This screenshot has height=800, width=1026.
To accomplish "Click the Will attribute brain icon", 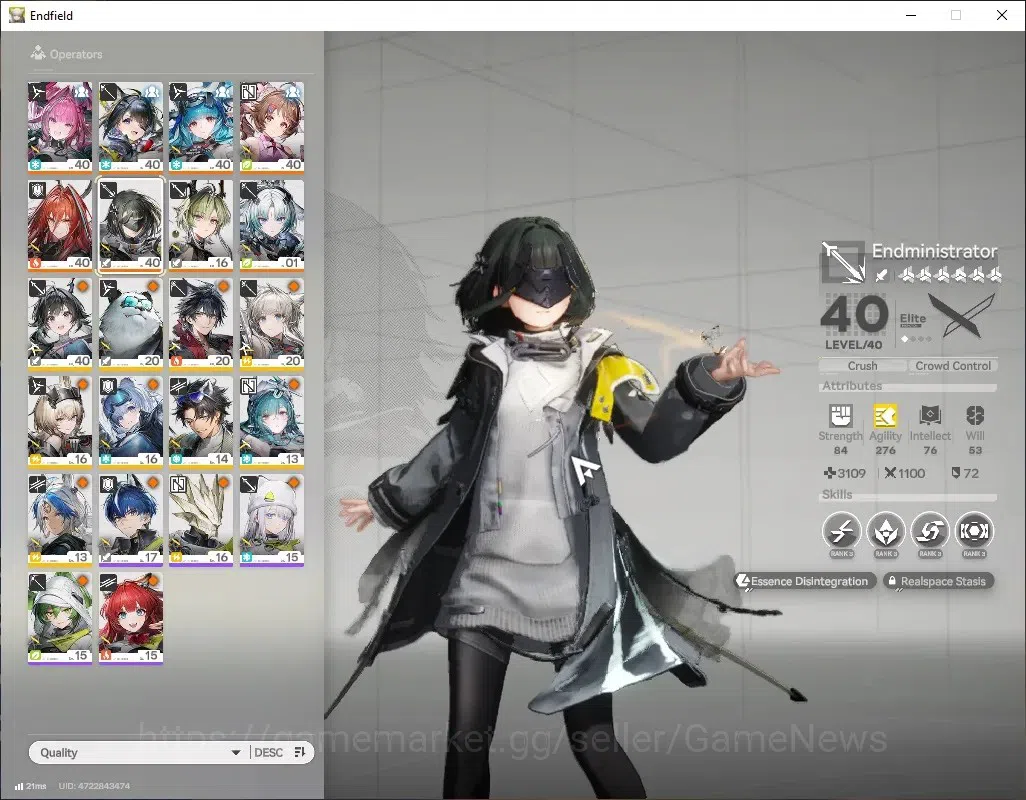I will 975,415.
